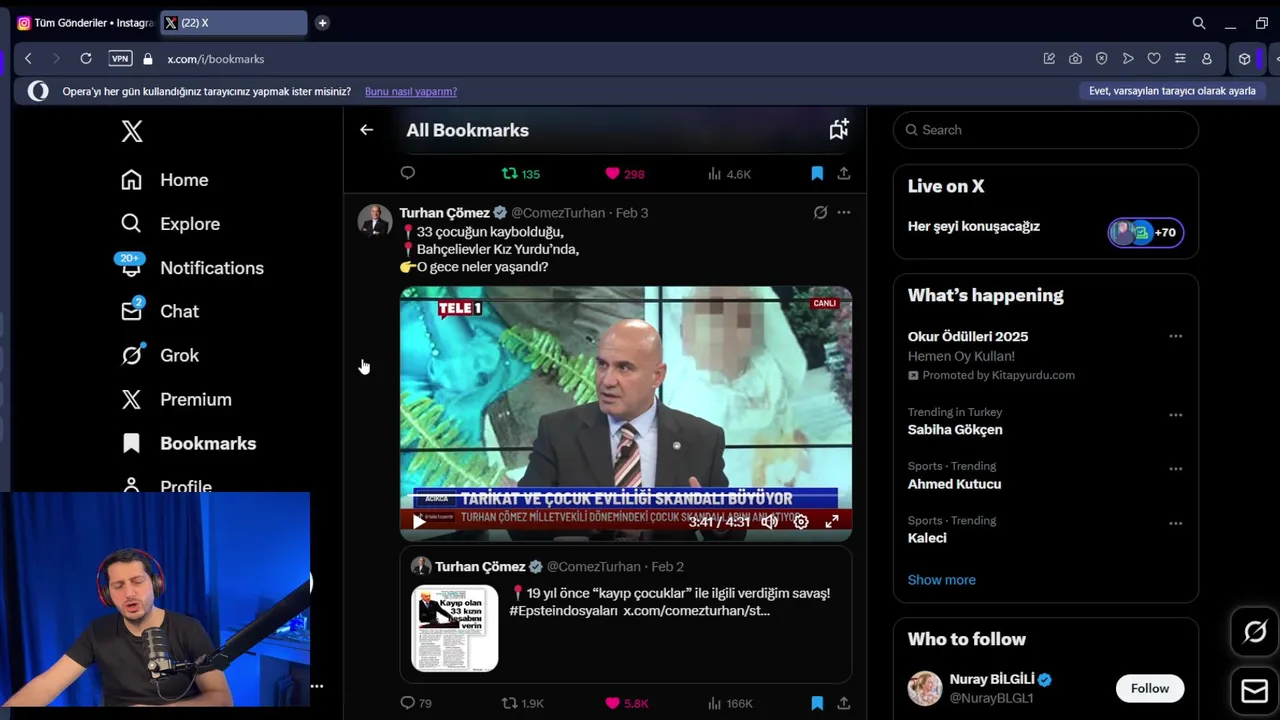This screenshot has width=1280, height=720.
Task: Open more options on Turhan Çömez Feb 3 post
Action: click(x=844, y=213)
